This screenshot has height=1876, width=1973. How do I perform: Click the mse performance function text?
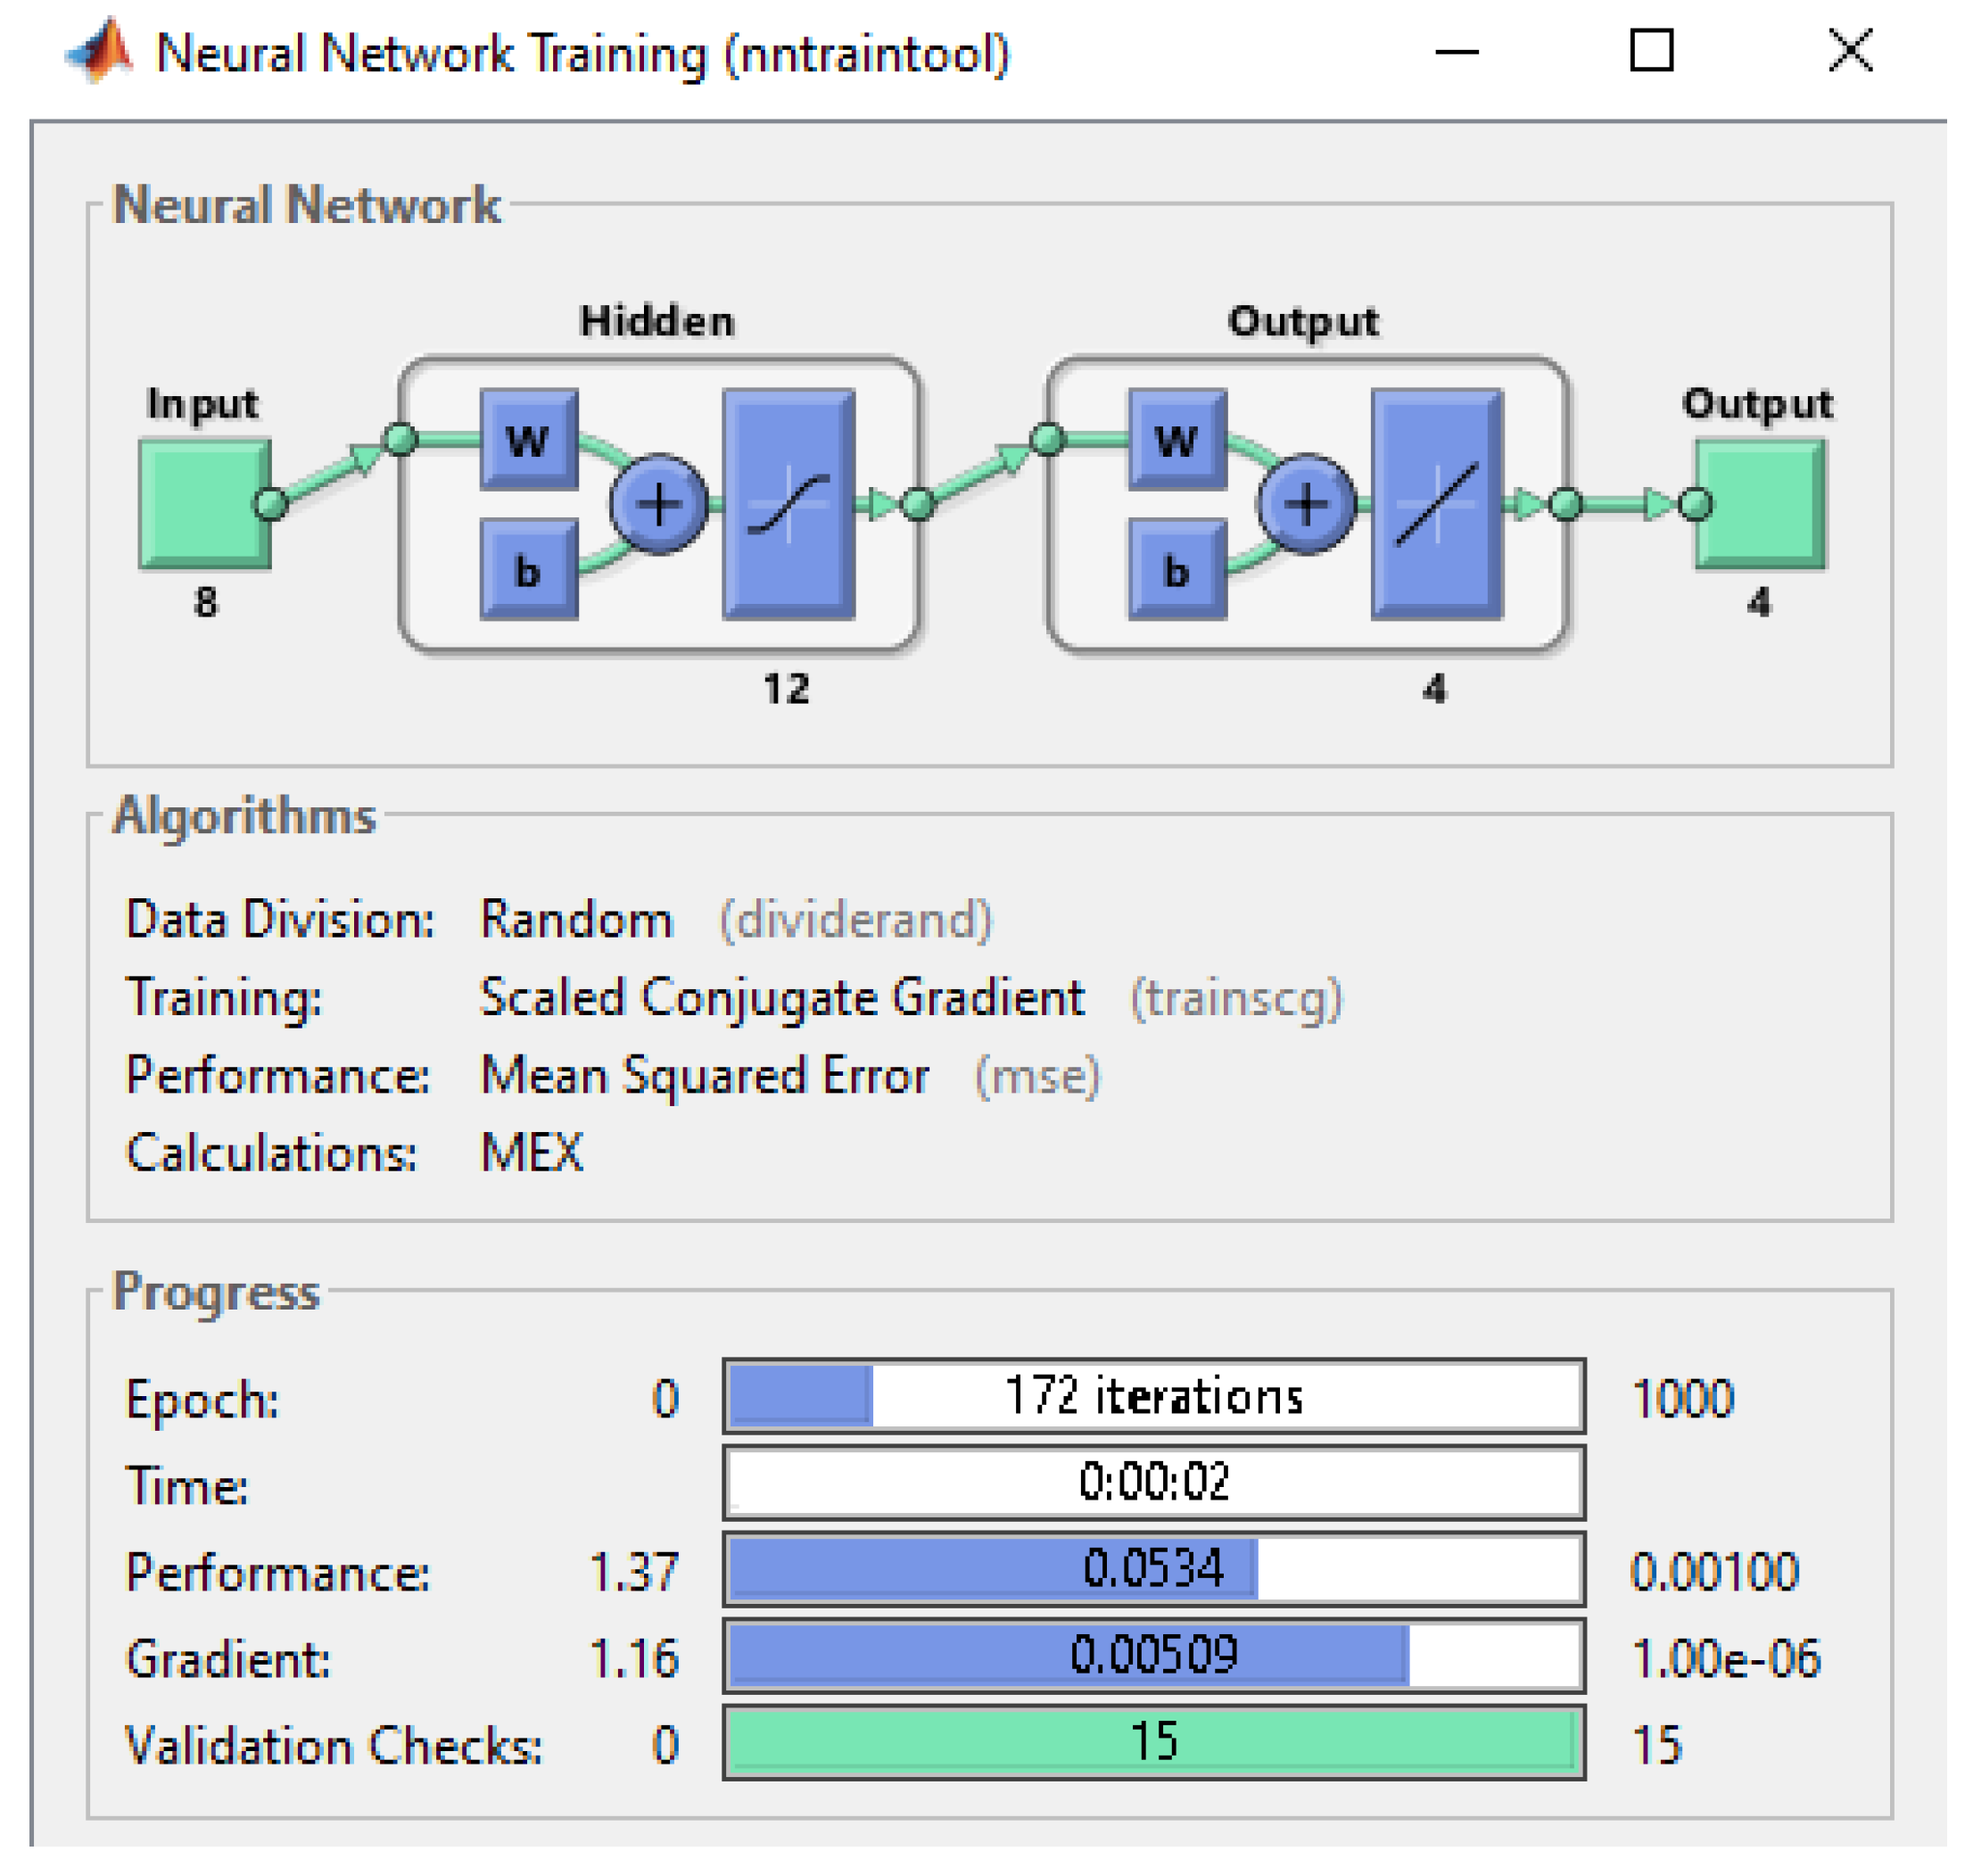click(x=1037, y=1076)
